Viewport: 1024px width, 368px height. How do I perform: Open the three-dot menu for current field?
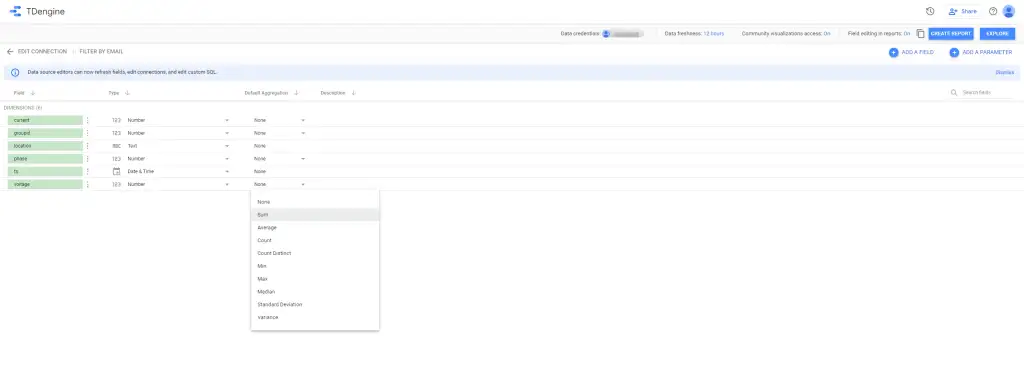[88, 120]
